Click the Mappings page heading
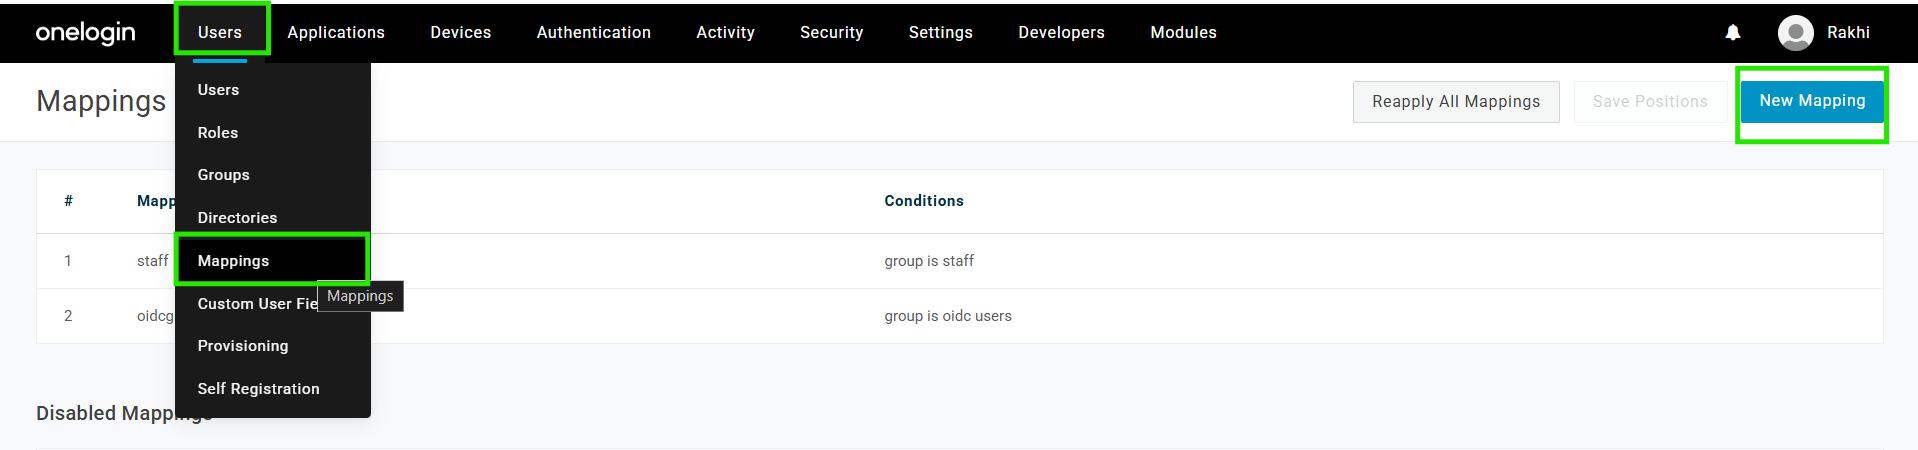 point(101,101)
